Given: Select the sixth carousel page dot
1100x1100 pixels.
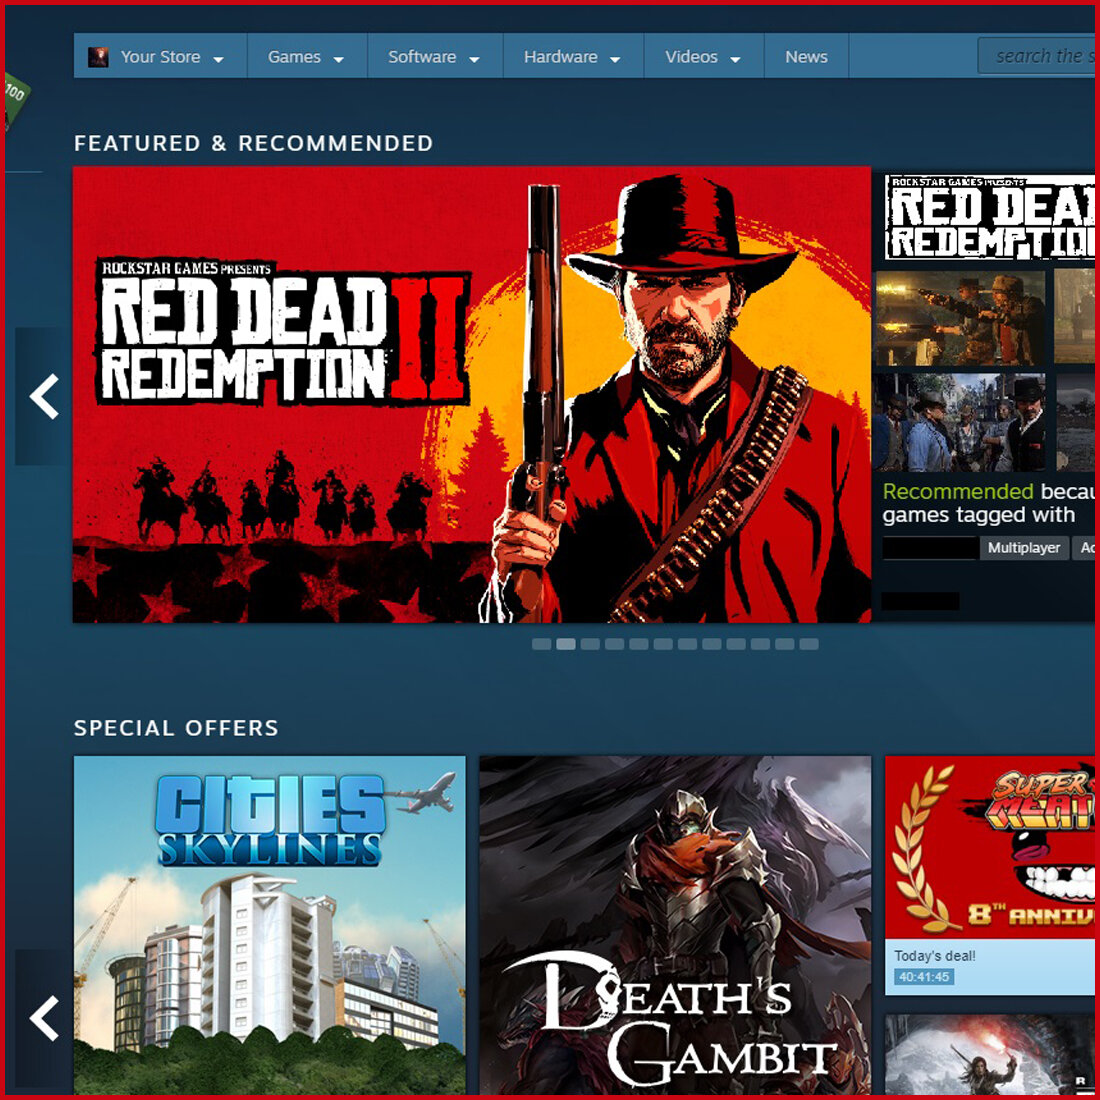Looking at the screenshot, I should tap(663, 644).
